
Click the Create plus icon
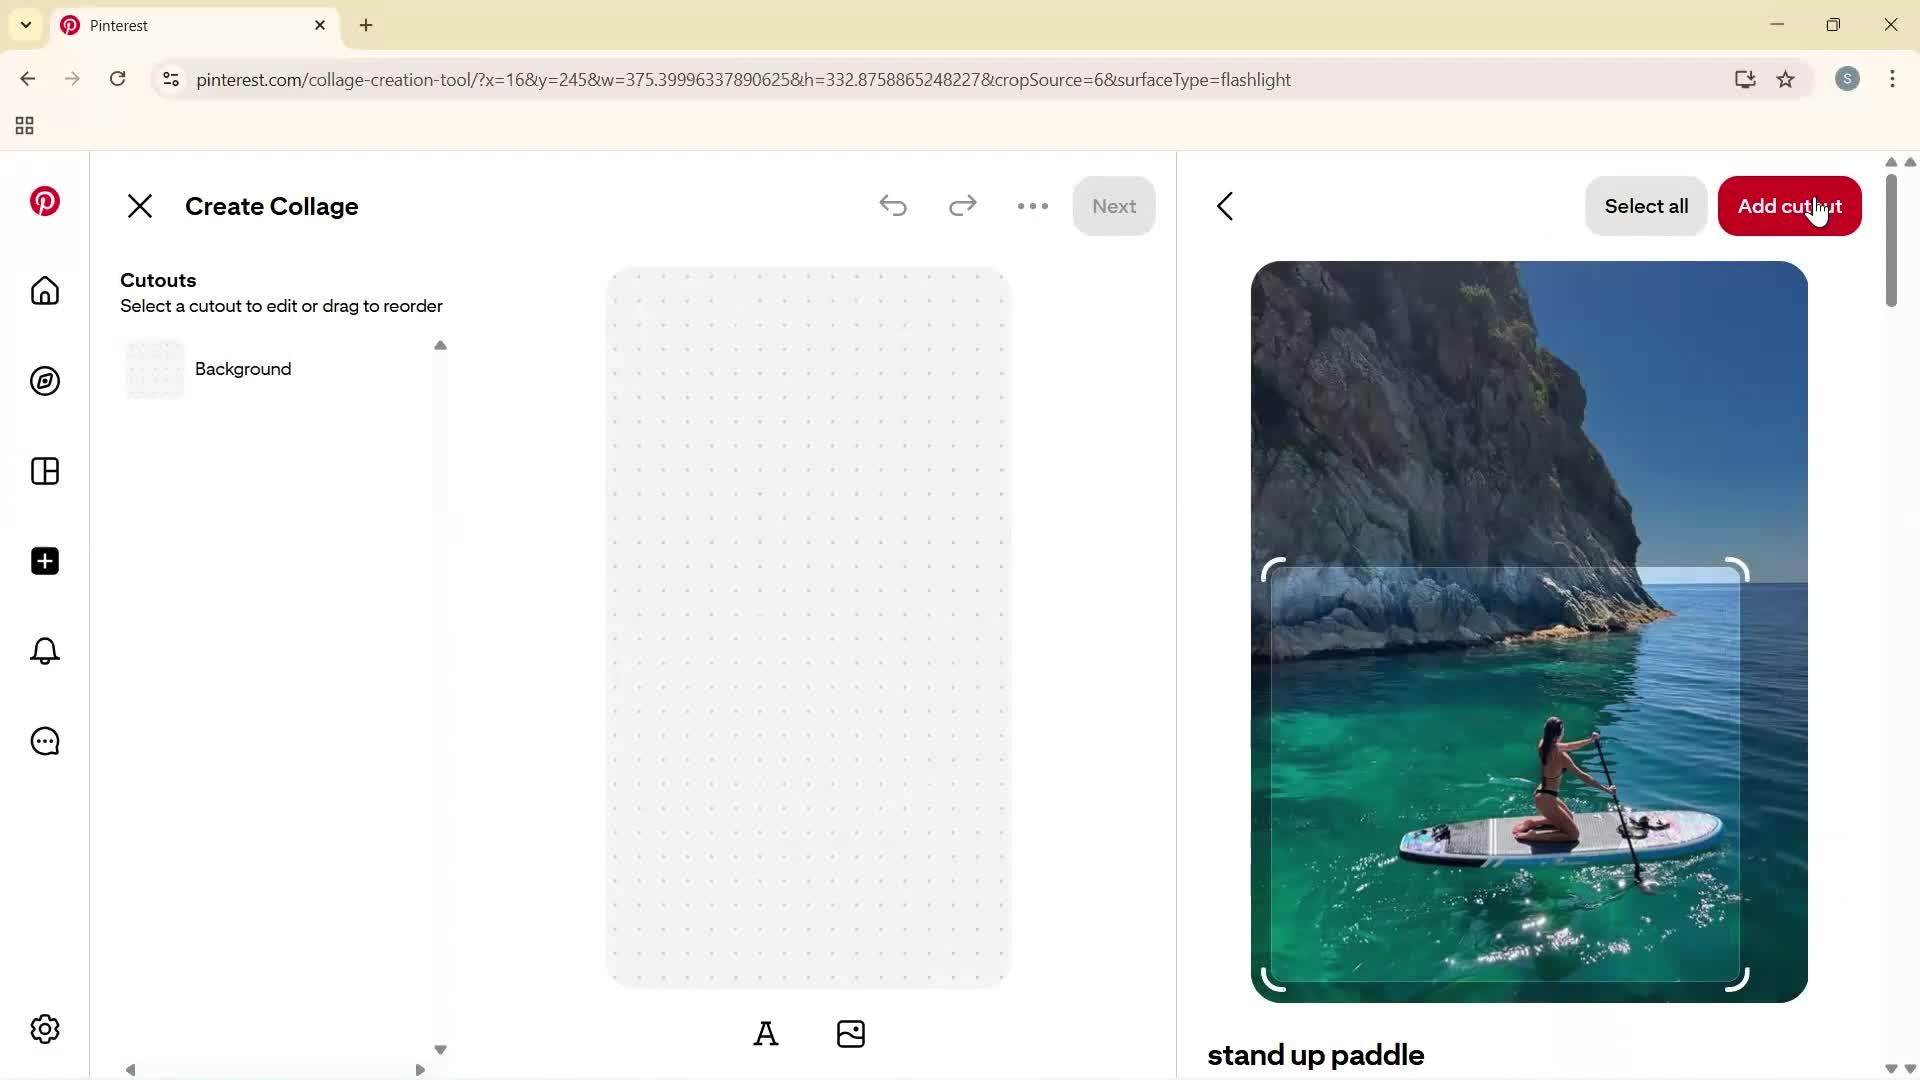[x=44, y=561]
